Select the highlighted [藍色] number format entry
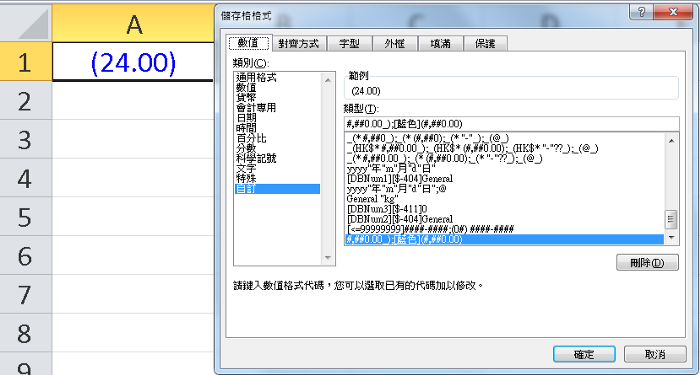The image size is (700, 375). tap(504, 240)
